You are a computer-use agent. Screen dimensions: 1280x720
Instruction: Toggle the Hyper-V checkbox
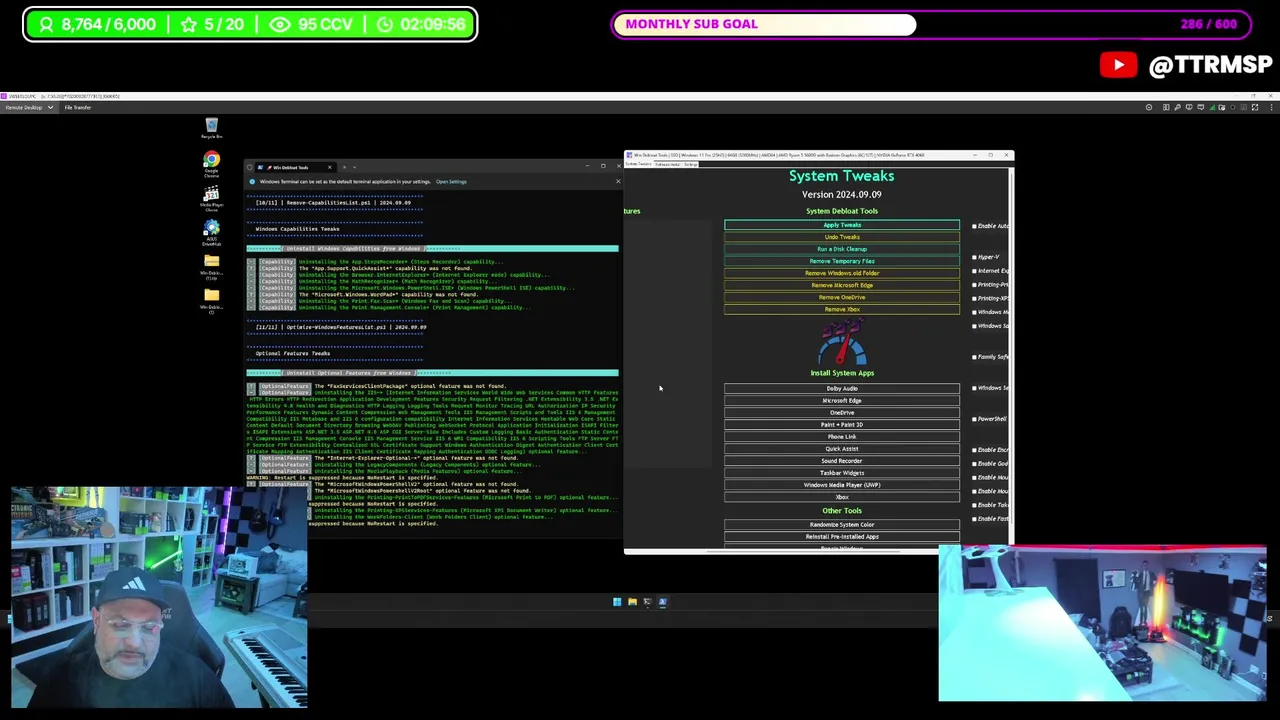pyautogui.click(x=974, y=257)
